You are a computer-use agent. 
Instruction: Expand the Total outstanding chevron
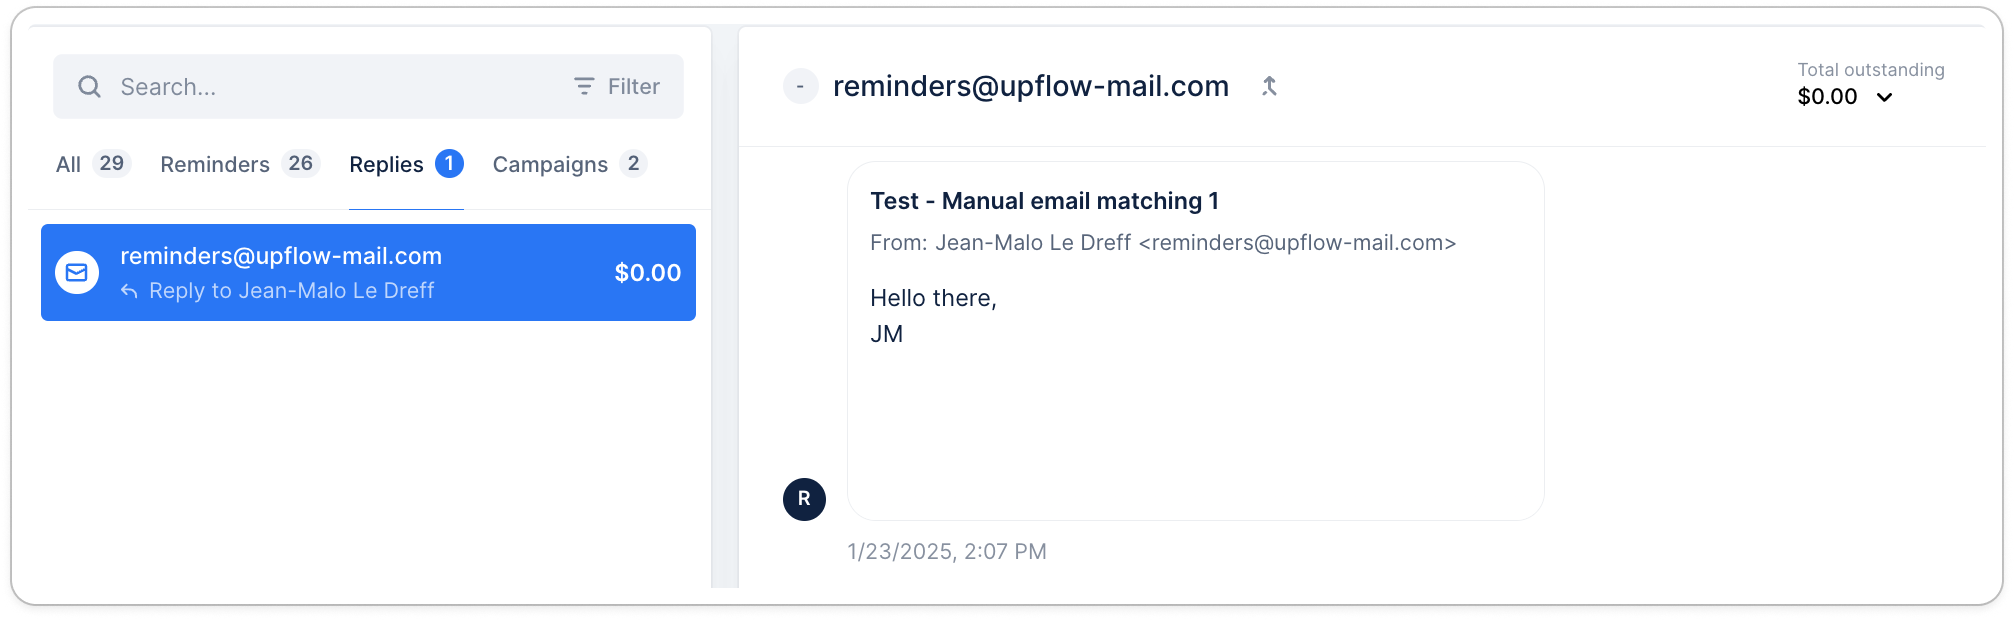click(x=1884, y=97)
